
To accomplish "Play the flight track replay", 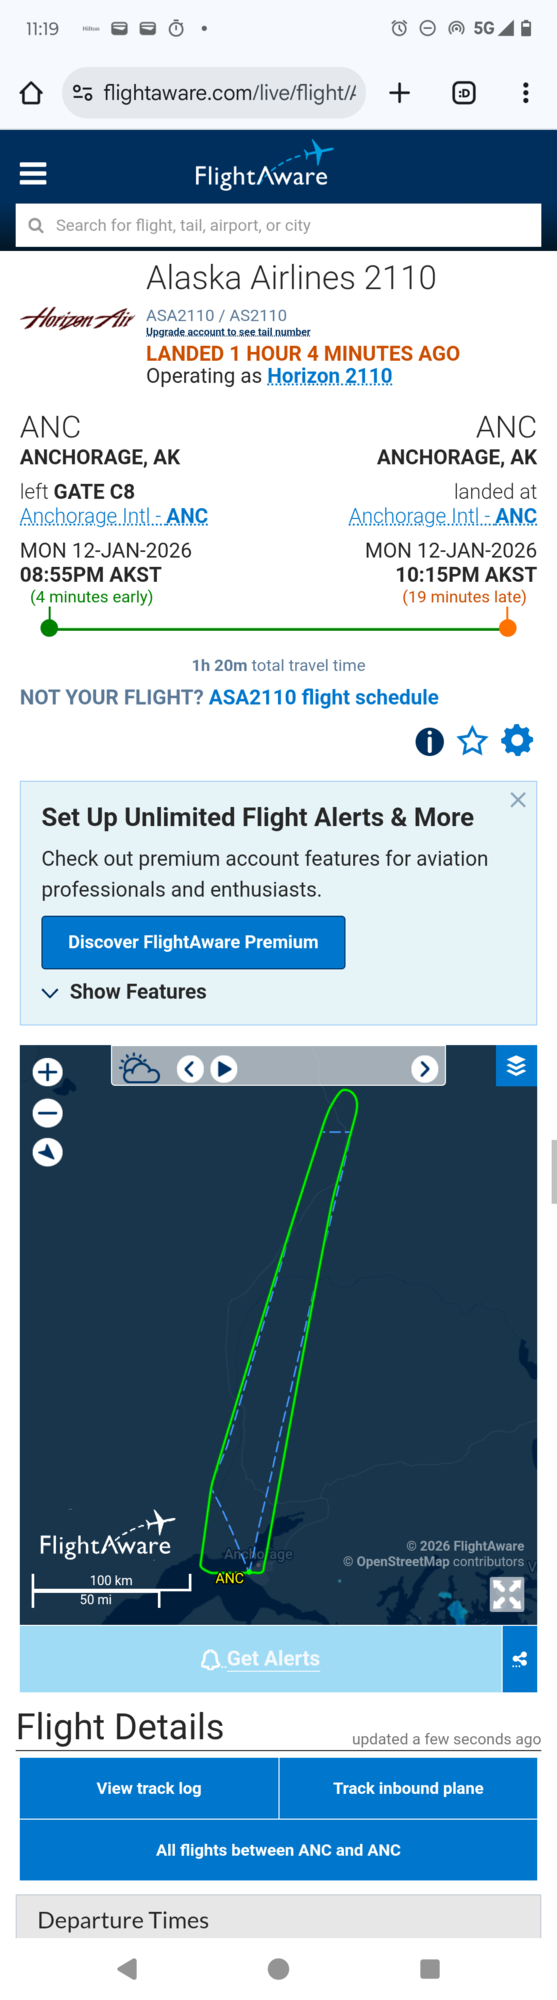I will tap(224, 1069).
